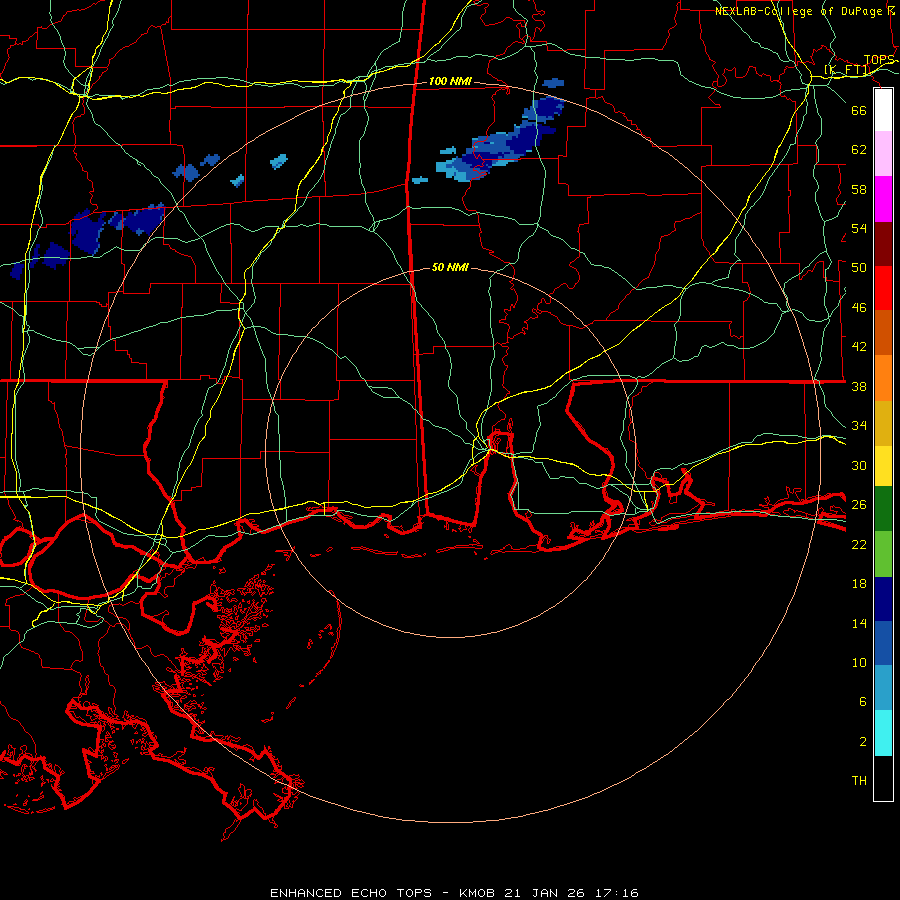This screenshot has width=900, height=900.
Task: Click the bright red legend swatch
Action: [x=883, y=288]
